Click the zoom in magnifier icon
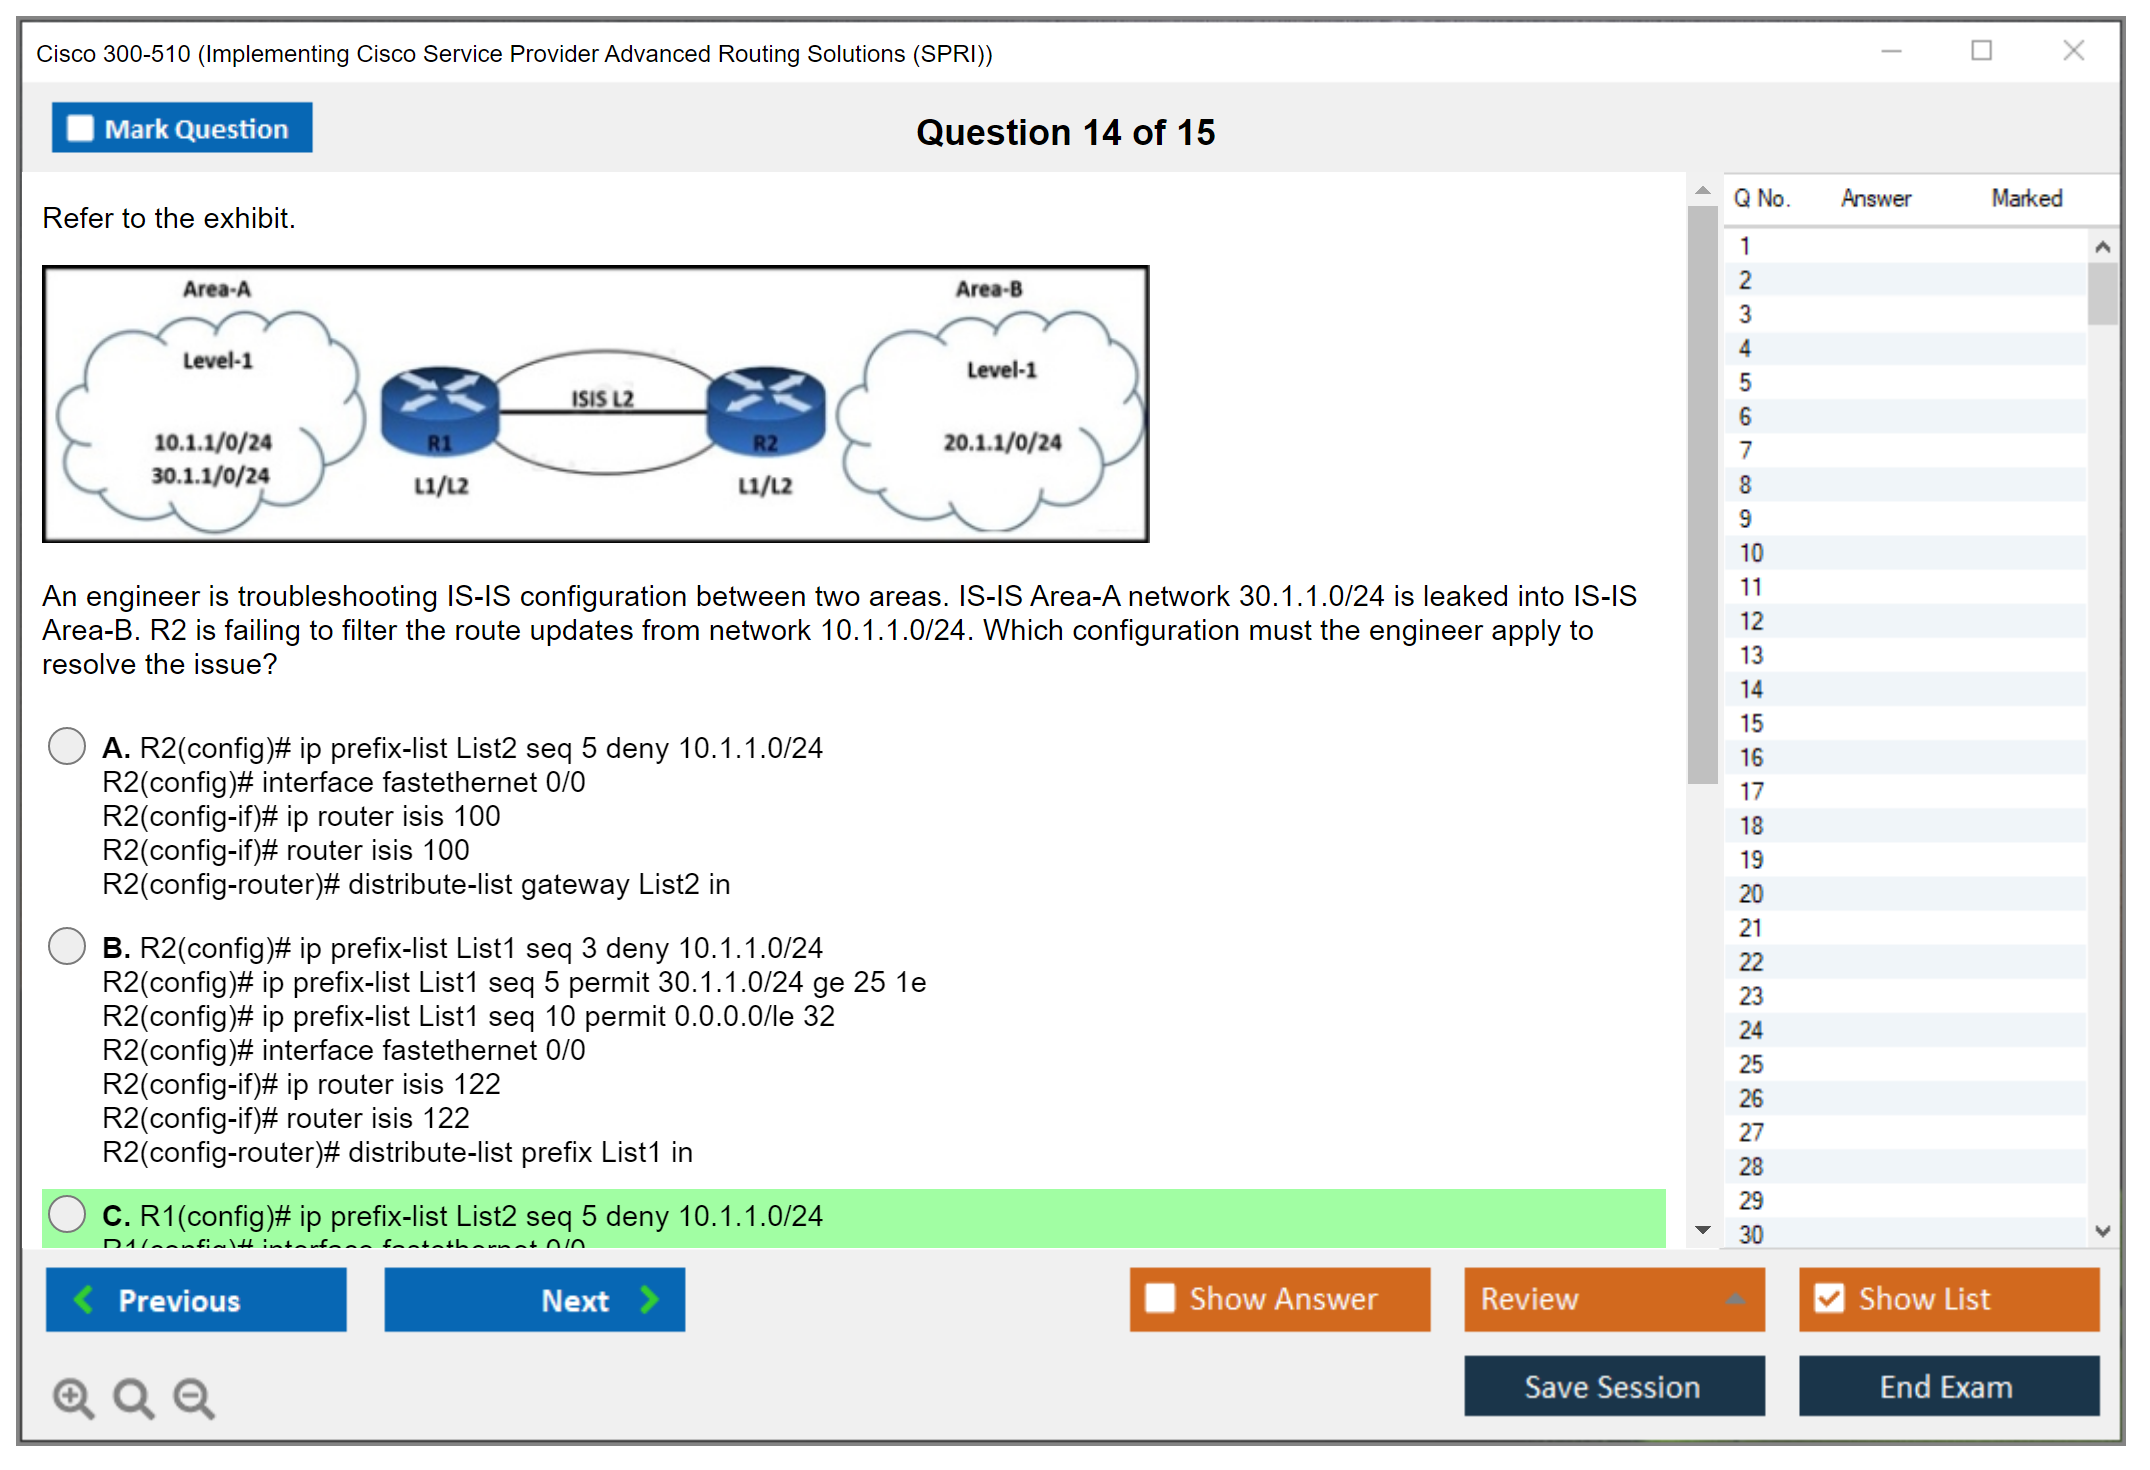Image resolution: width=2150 pixels, height=1470 pixels. coord(73,1397)
